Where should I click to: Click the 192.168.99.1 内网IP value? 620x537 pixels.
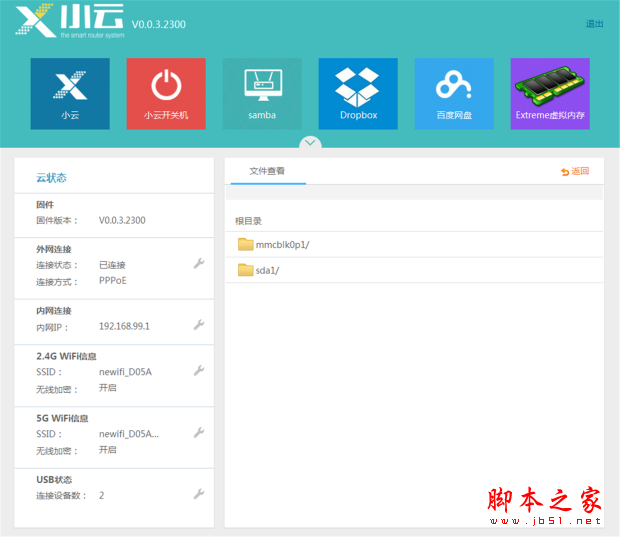pos(124,326)
